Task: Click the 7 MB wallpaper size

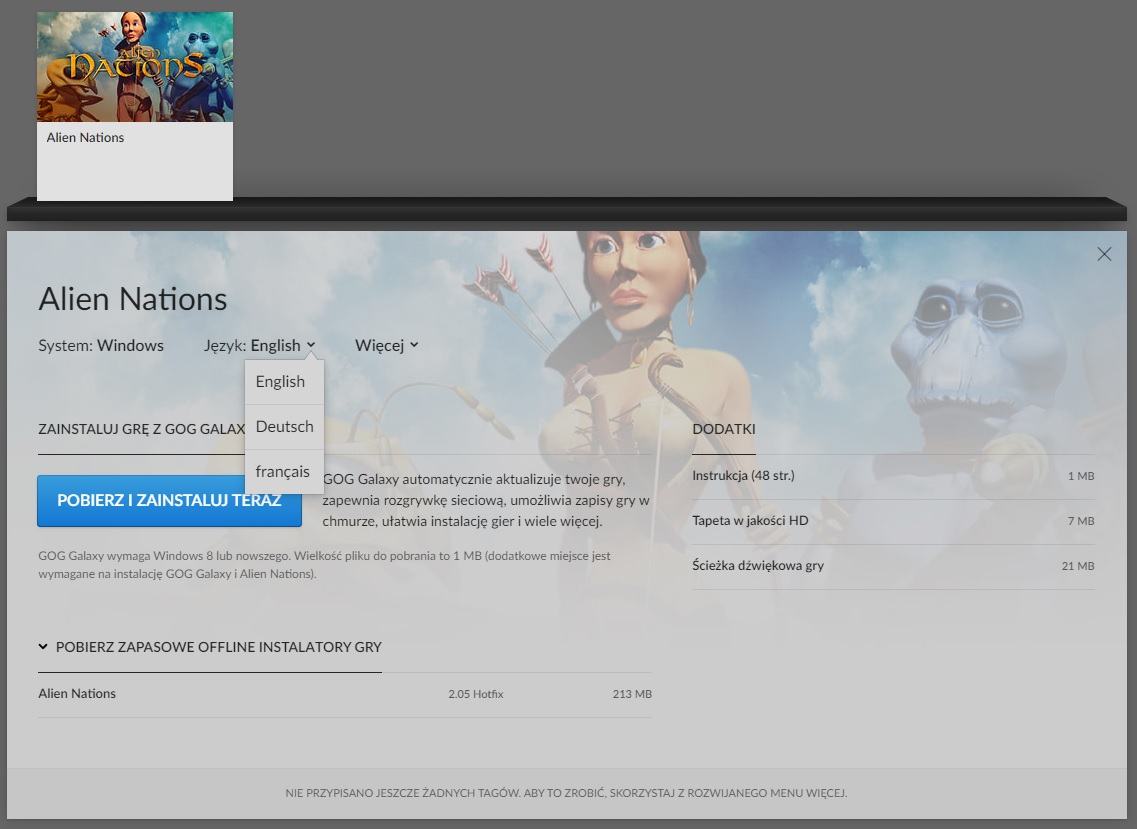Action: pos(1081,521)
